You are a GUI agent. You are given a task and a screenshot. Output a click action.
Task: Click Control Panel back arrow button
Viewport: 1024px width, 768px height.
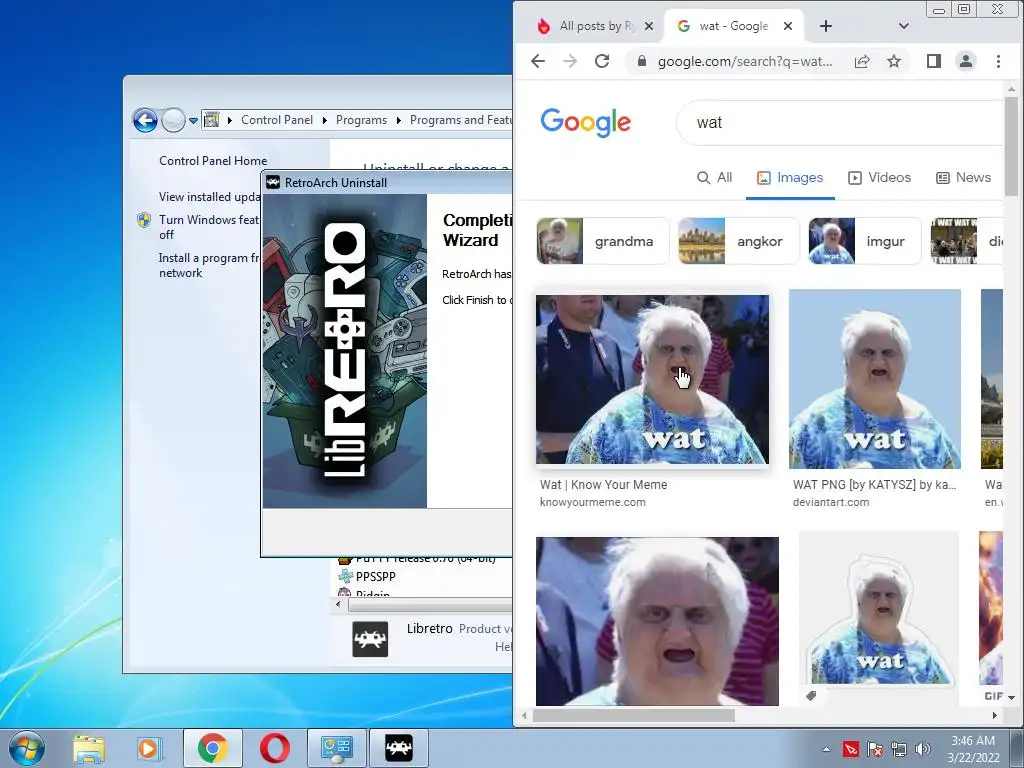pos(145,120)
